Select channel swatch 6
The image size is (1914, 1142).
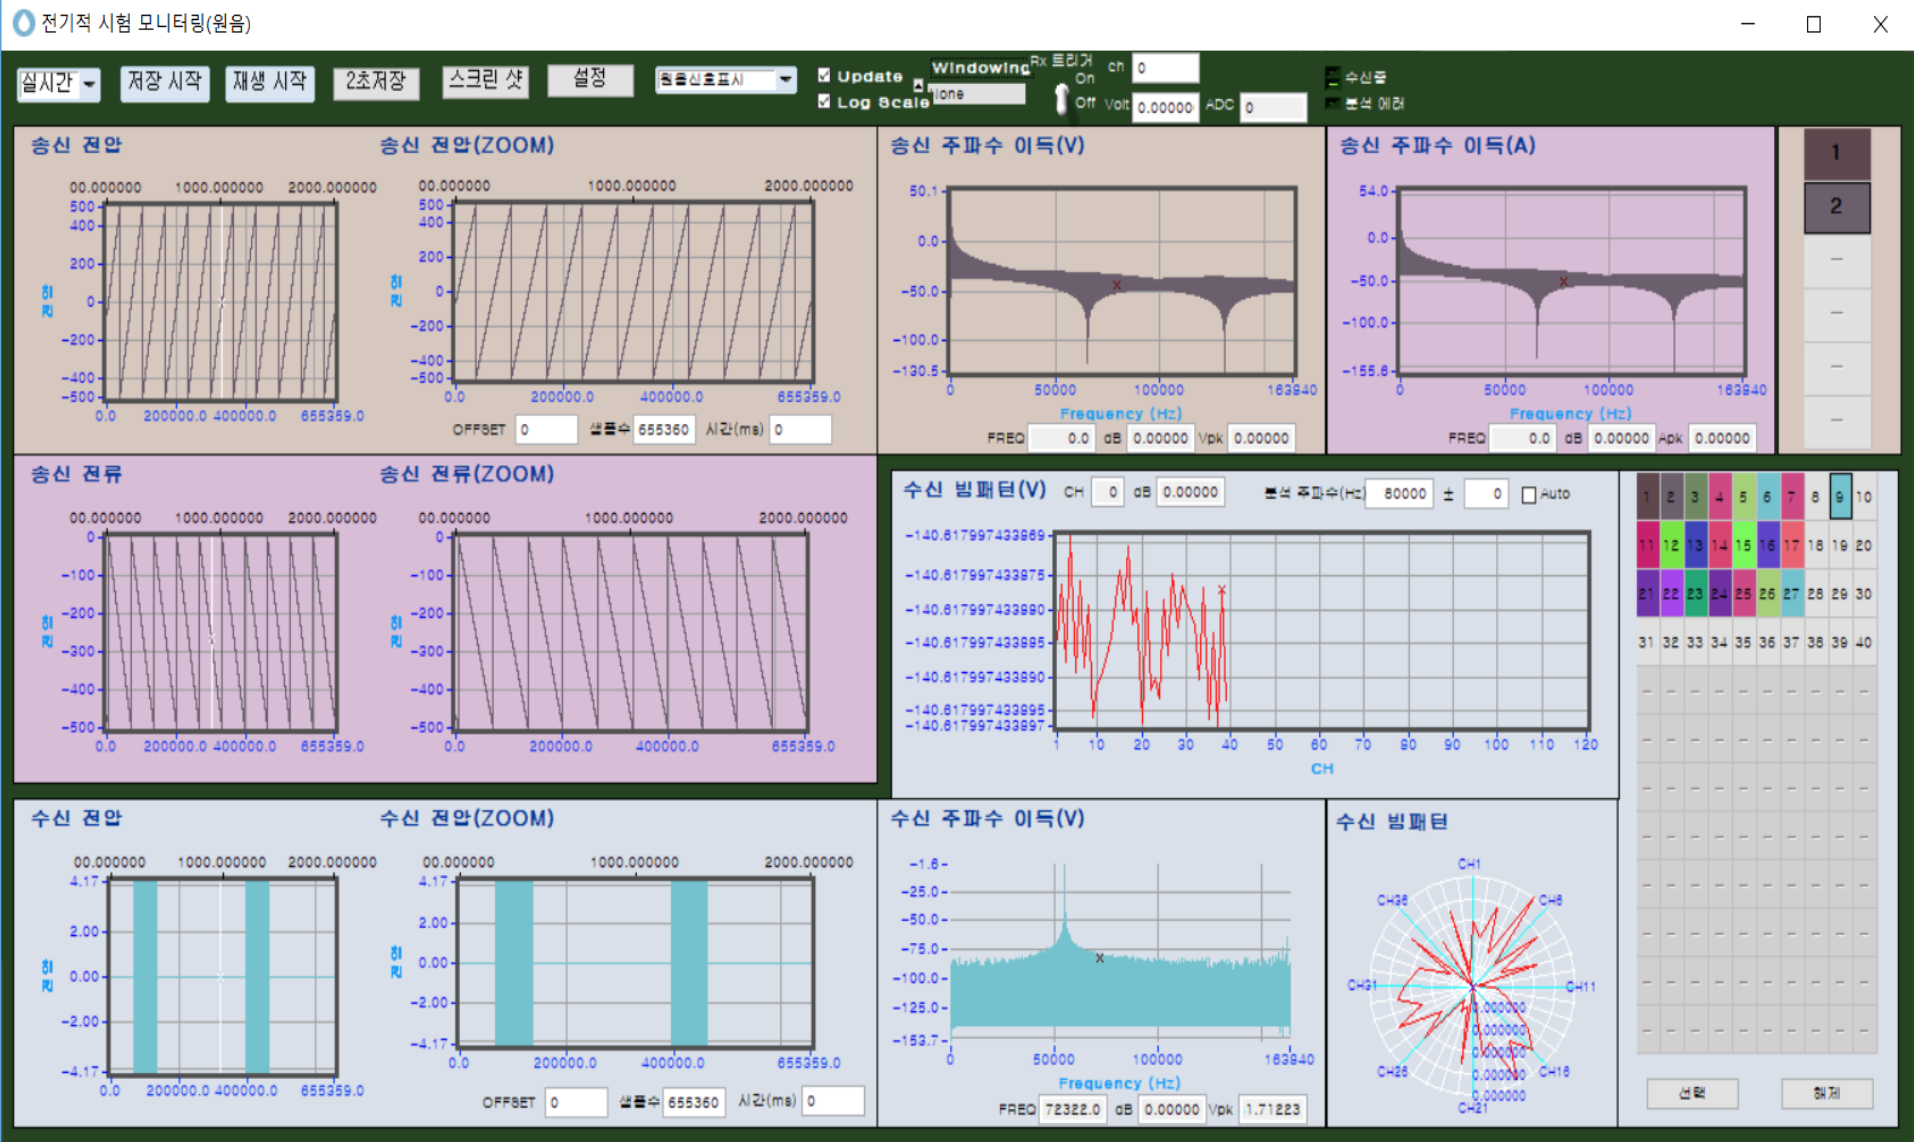pyautogui.click(x=1768, y=497)
